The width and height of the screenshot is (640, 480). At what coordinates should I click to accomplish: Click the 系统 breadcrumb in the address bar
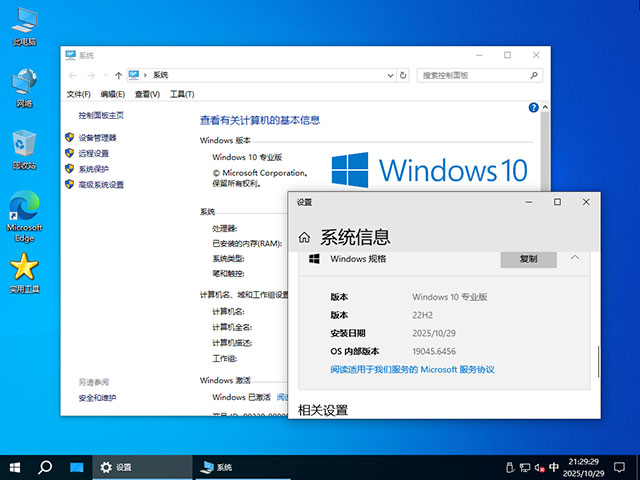pos(160,75)
